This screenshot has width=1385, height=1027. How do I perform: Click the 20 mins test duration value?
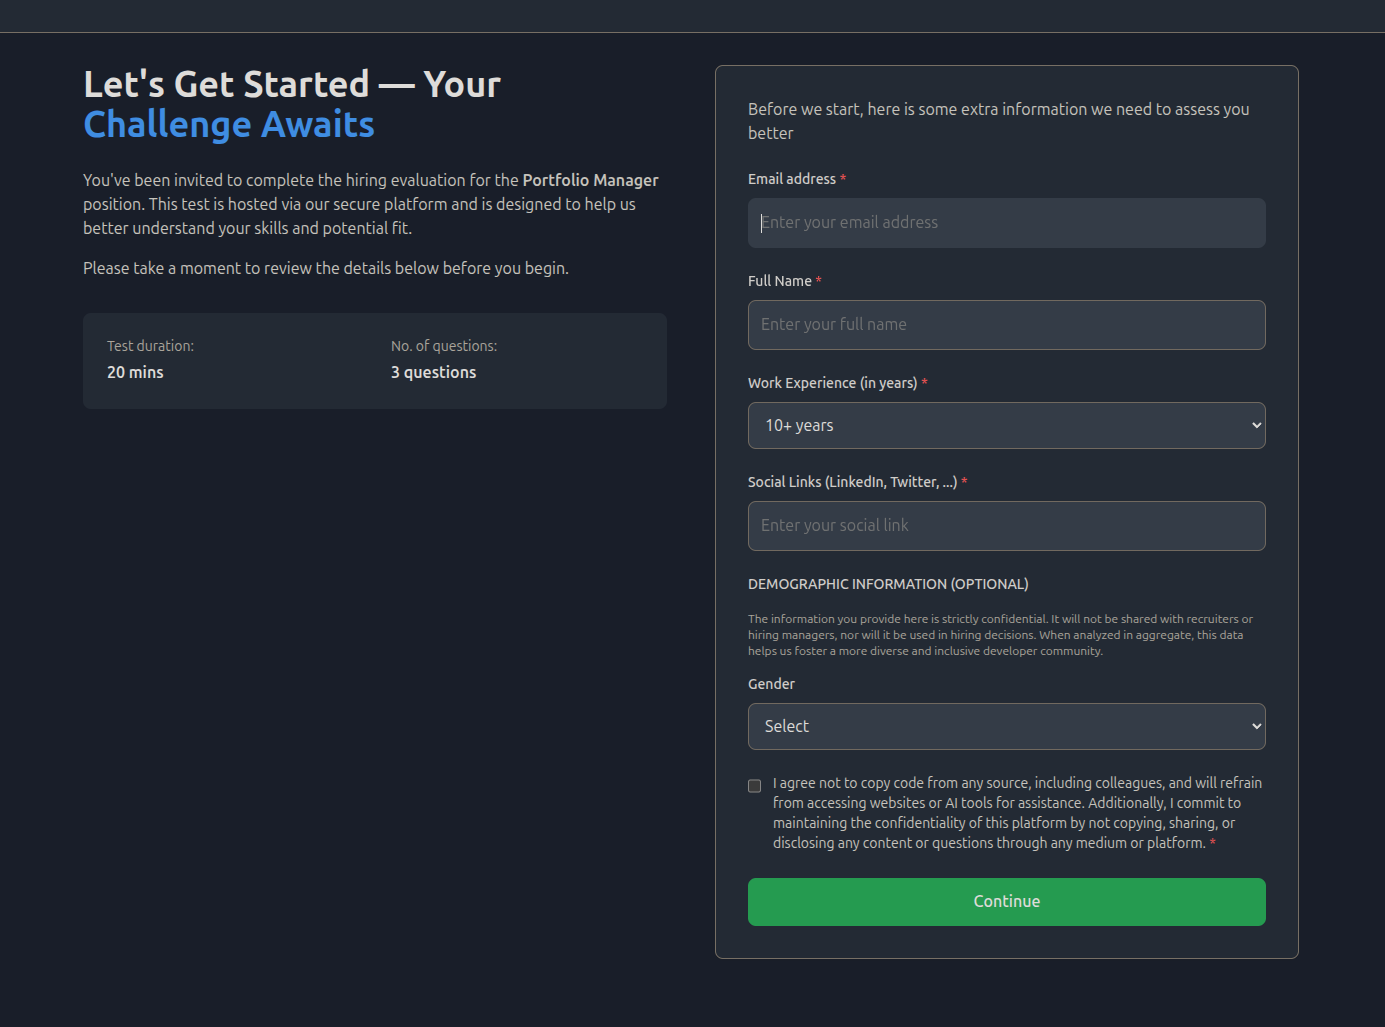pyautogui.click(x=135, y=372)
